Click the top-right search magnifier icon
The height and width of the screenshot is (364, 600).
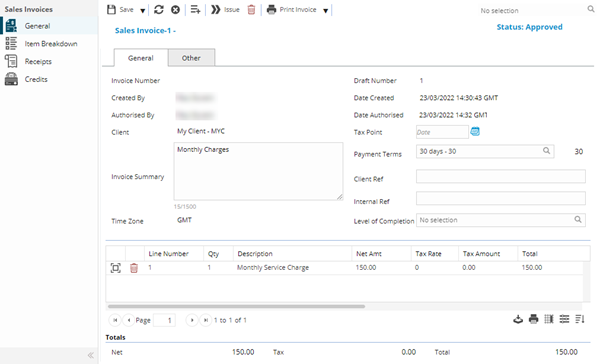tap(591, 9)
